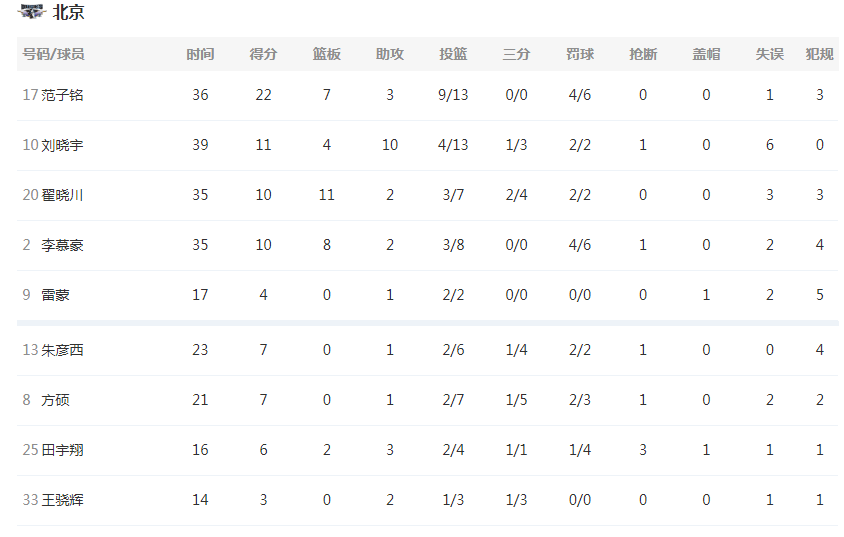The image size is (844, 537).
Task: Open the 北京 team name heading
Action: click(68, 12)
